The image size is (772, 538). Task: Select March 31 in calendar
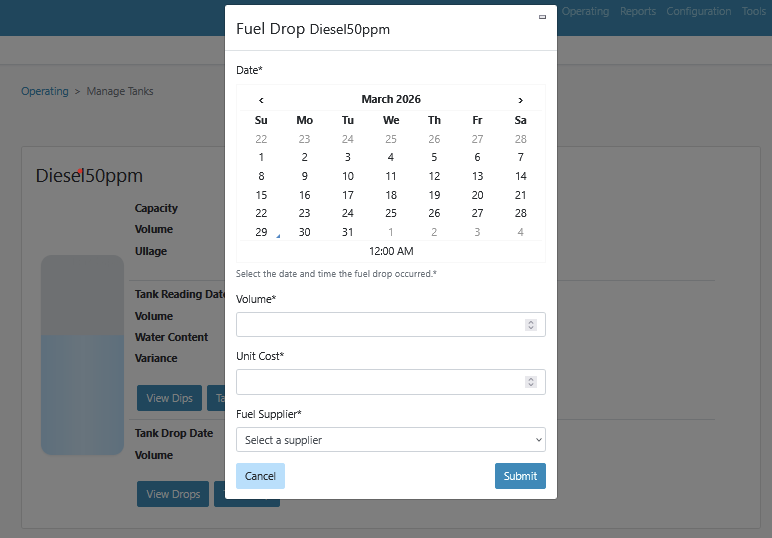[x=348, y=232]
